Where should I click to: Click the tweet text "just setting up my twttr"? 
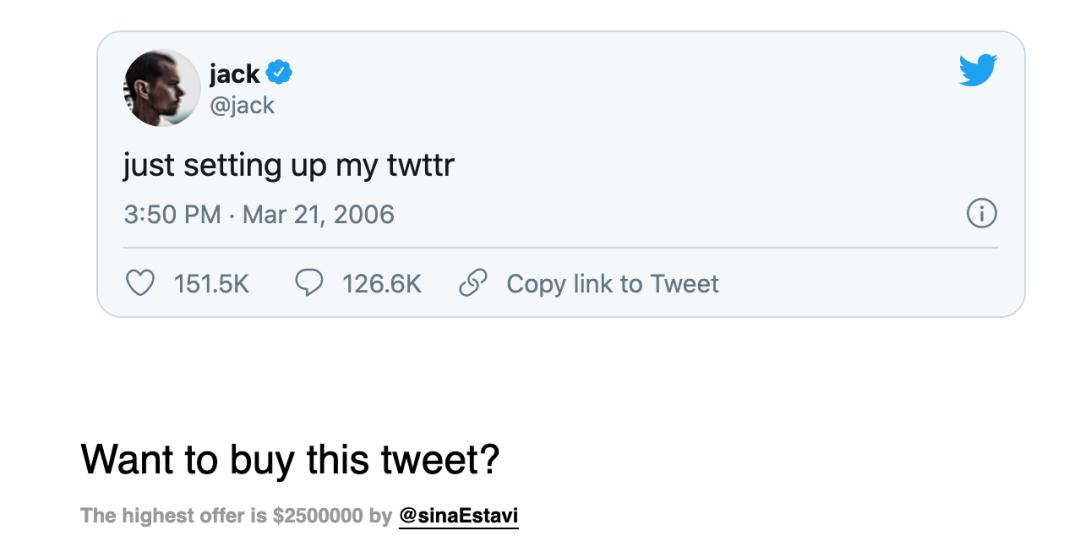[288, 165]
